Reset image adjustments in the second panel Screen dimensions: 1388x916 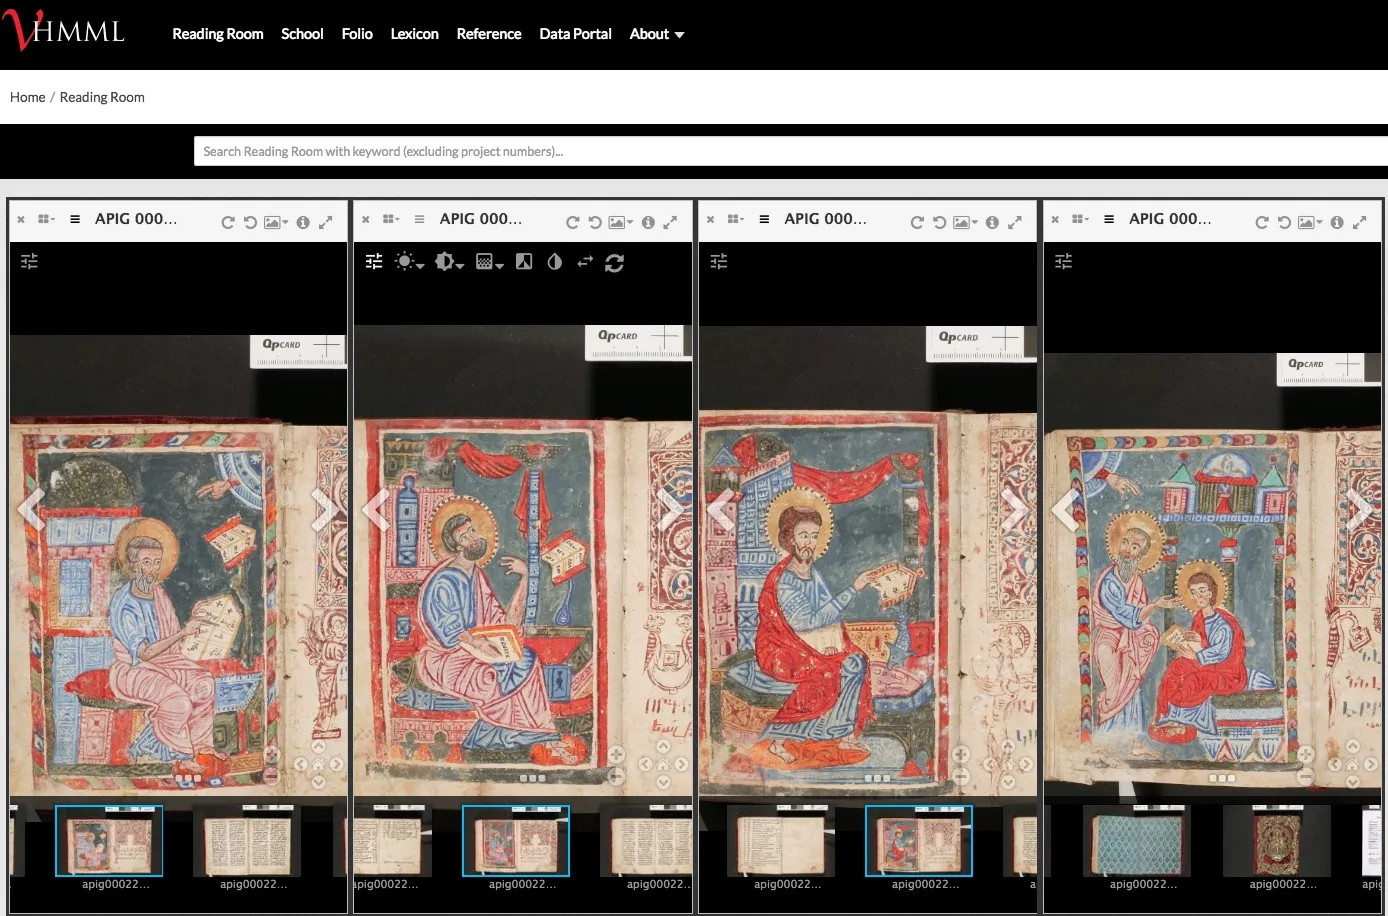pyautogui.click(x=615, y=262)
